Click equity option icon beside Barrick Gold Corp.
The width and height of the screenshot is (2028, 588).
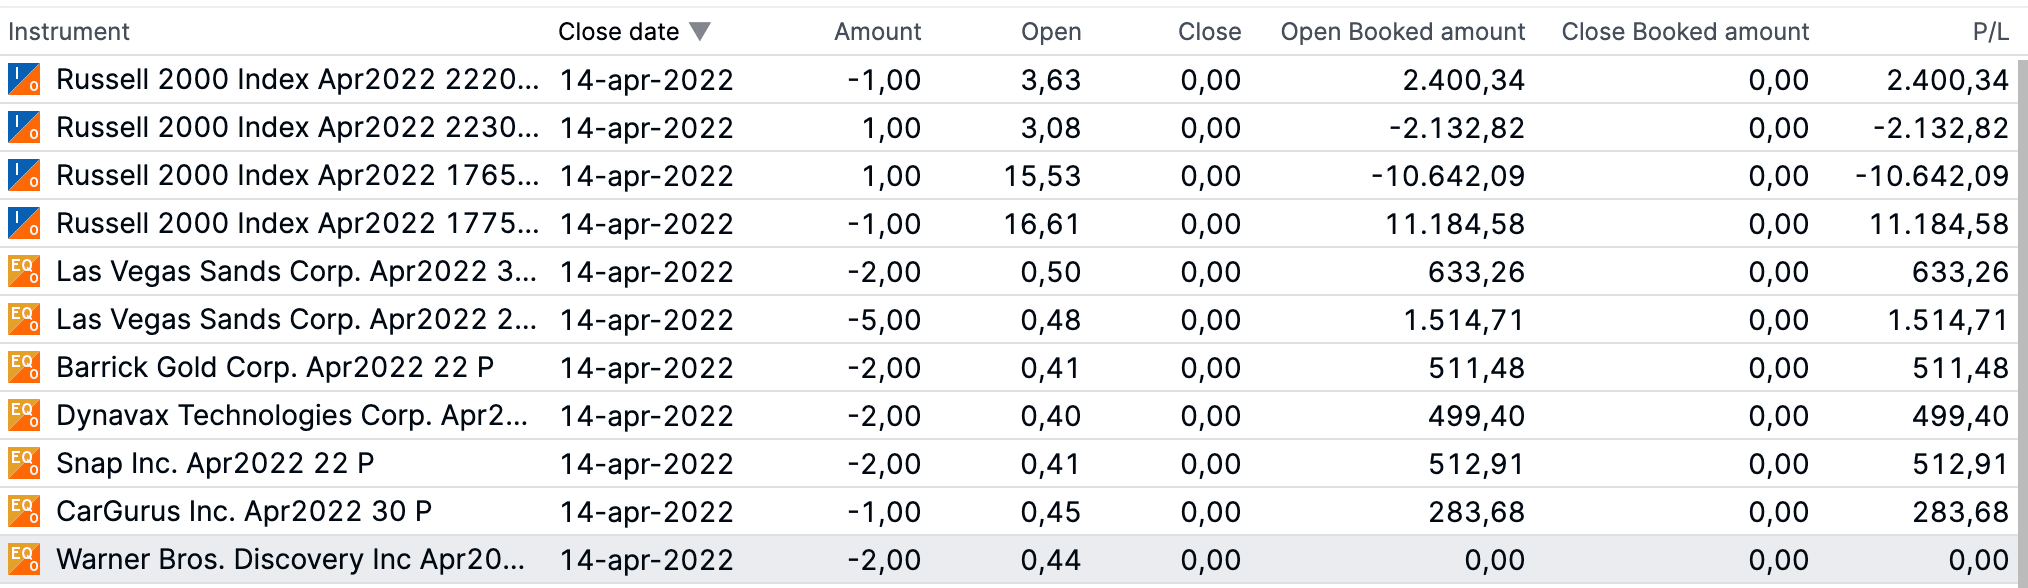24,367
